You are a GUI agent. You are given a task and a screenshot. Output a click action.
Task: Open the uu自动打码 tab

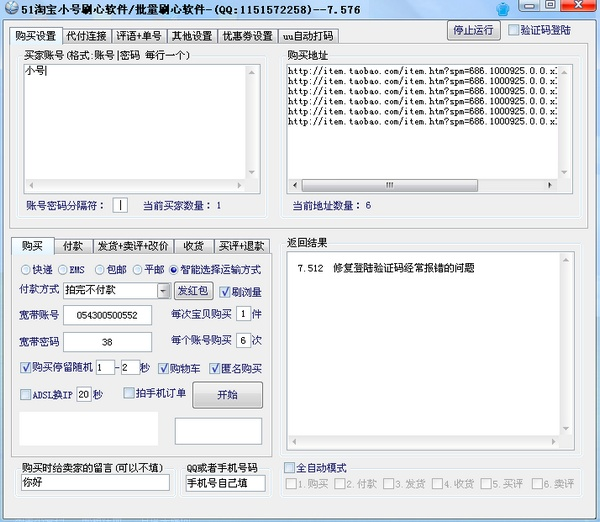point(308,36)
